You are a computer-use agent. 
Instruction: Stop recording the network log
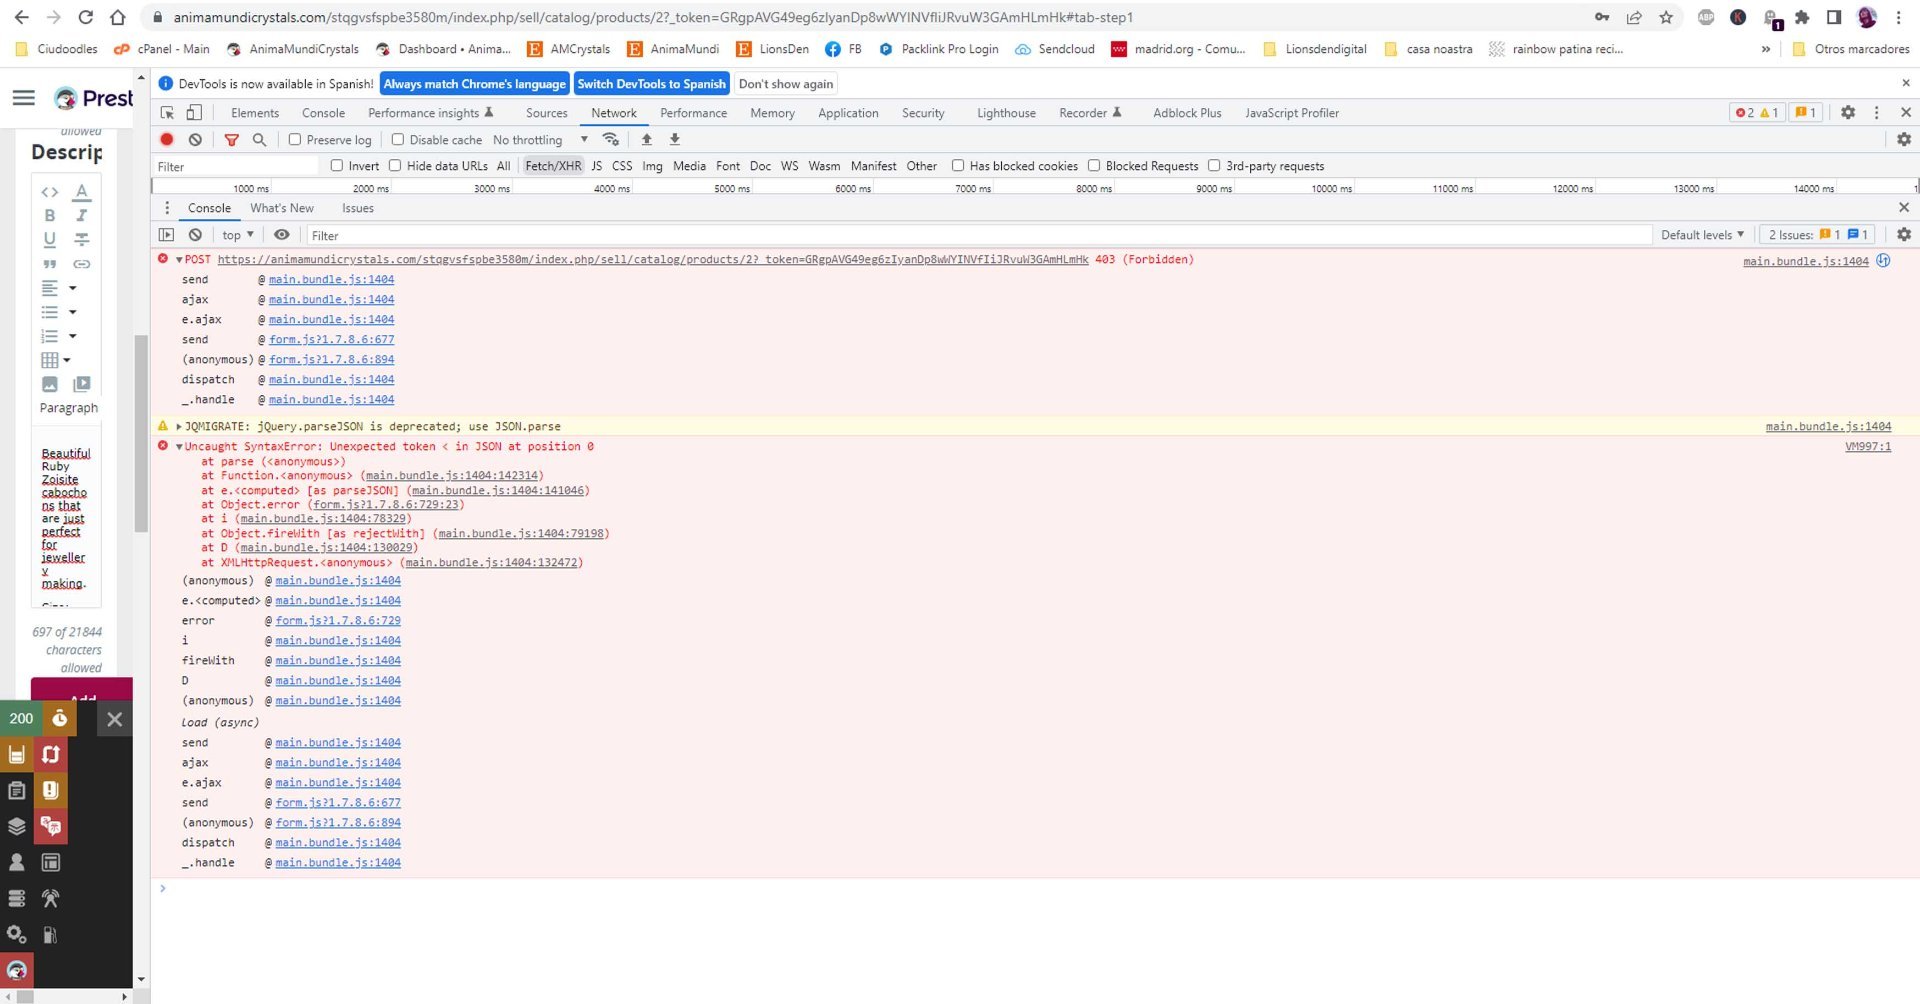(167, 140)
